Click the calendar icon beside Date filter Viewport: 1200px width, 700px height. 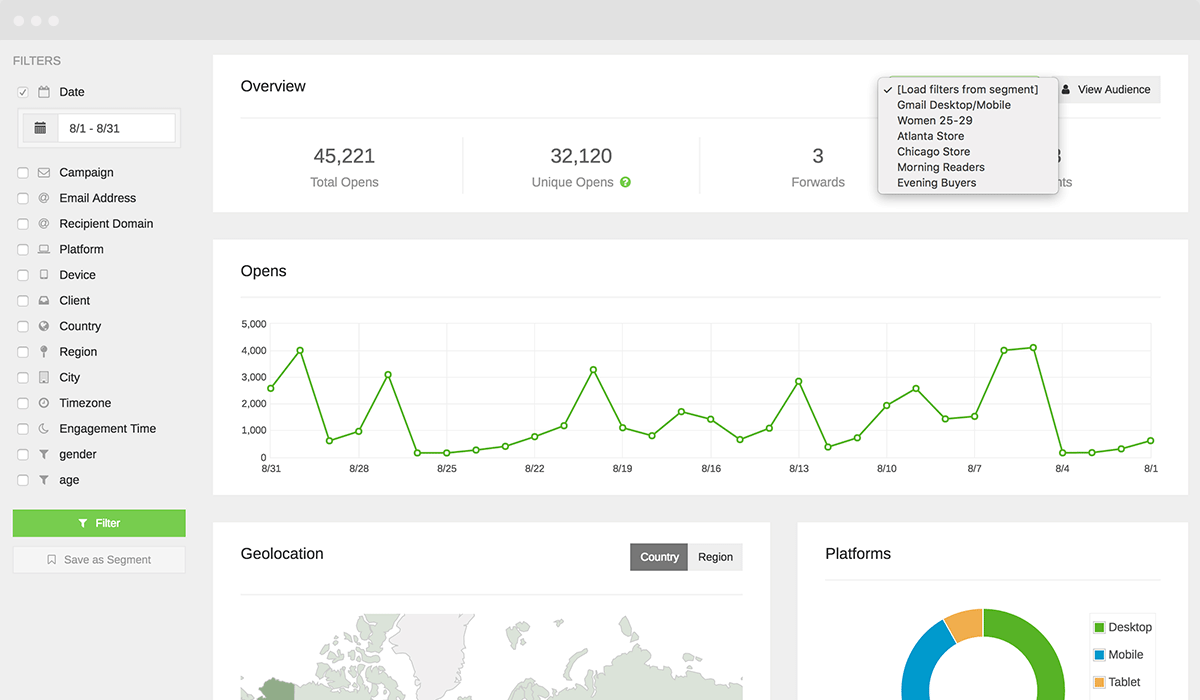click(44, 92)
